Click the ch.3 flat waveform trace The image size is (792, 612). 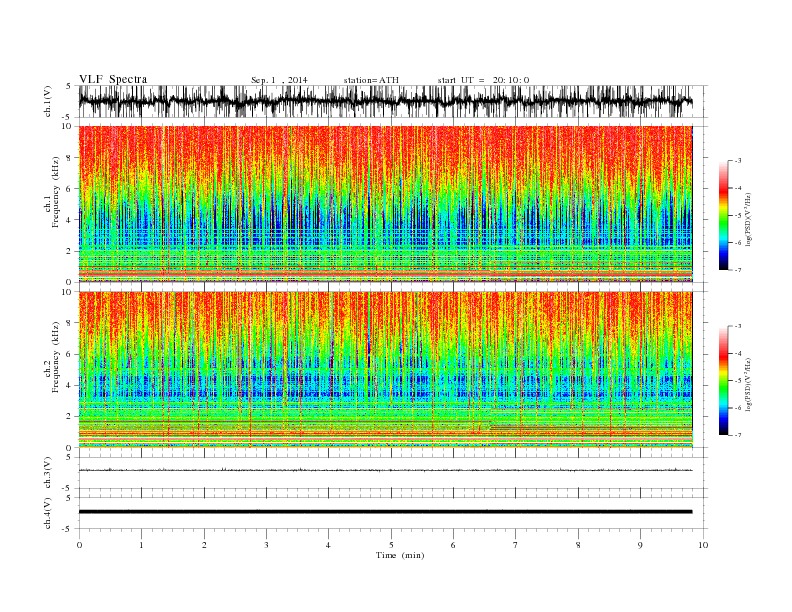point(385,470)
